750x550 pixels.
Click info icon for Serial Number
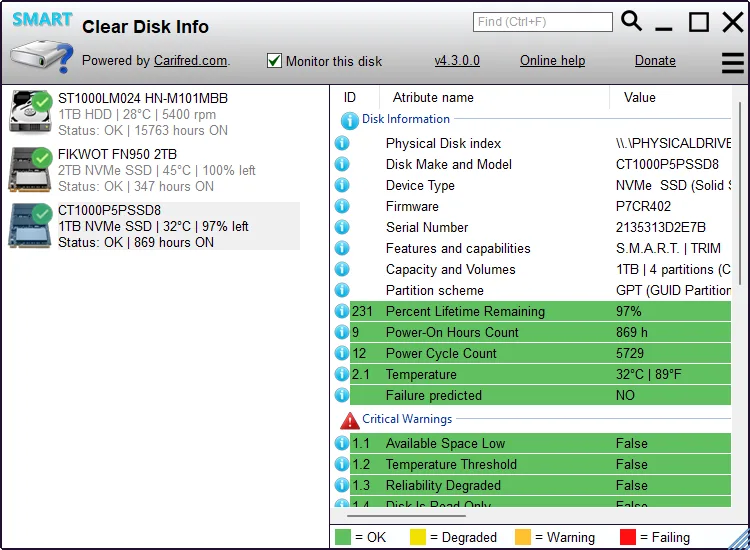click(x=342, y=227)
